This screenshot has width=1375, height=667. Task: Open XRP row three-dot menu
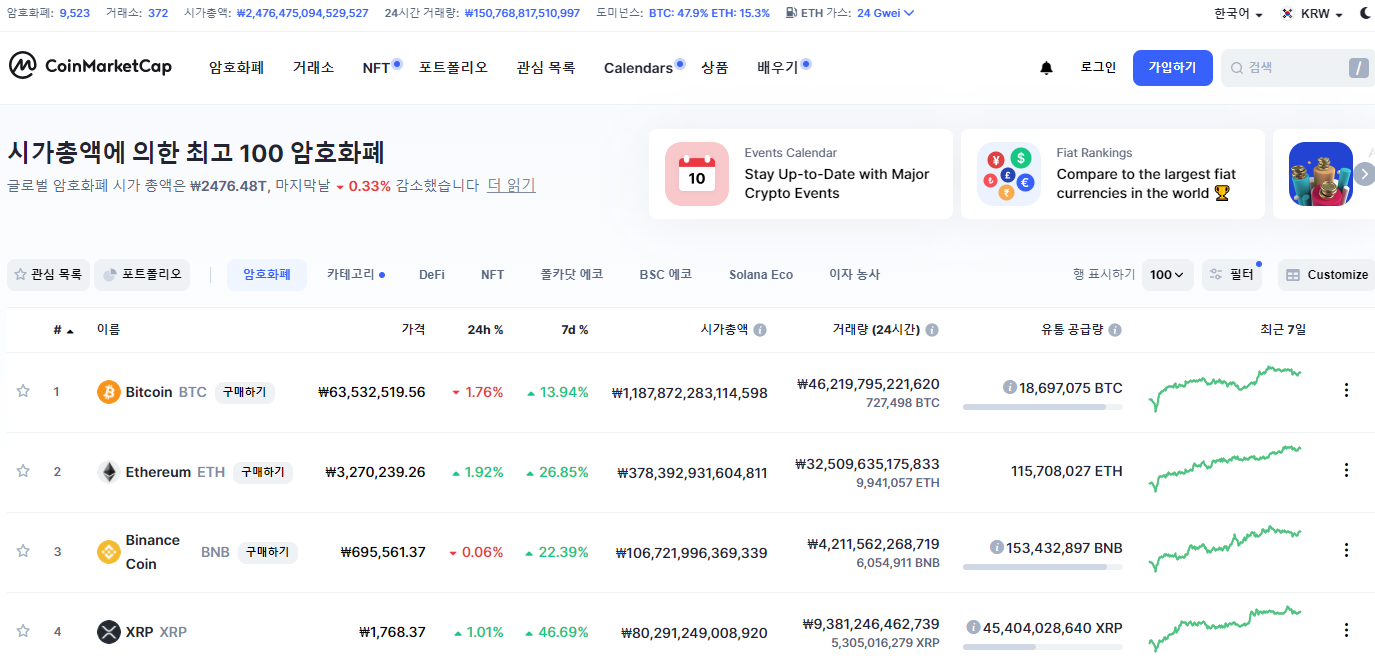tap(1346, 630)
